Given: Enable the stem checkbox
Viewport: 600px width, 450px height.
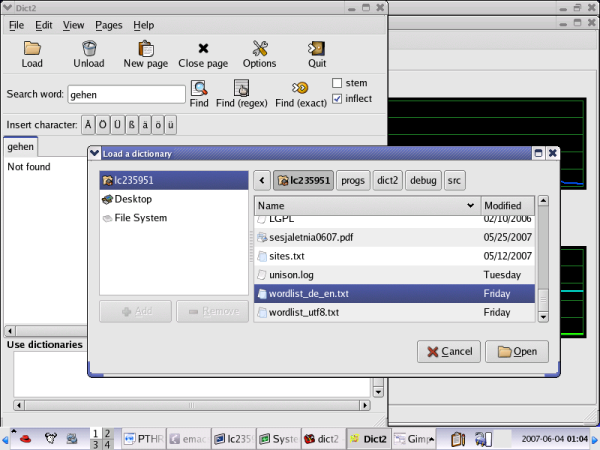Looking at the screenshot, I should (x=337, y=83).
